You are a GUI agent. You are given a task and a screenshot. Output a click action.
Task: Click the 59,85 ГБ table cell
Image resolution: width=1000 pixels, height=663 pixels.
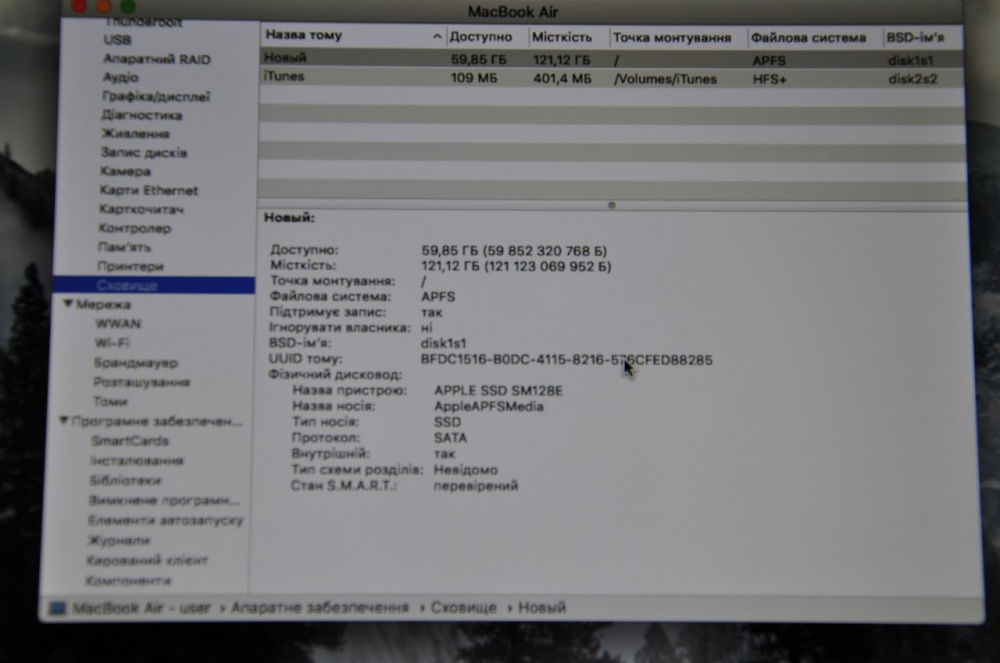(478, 60)
